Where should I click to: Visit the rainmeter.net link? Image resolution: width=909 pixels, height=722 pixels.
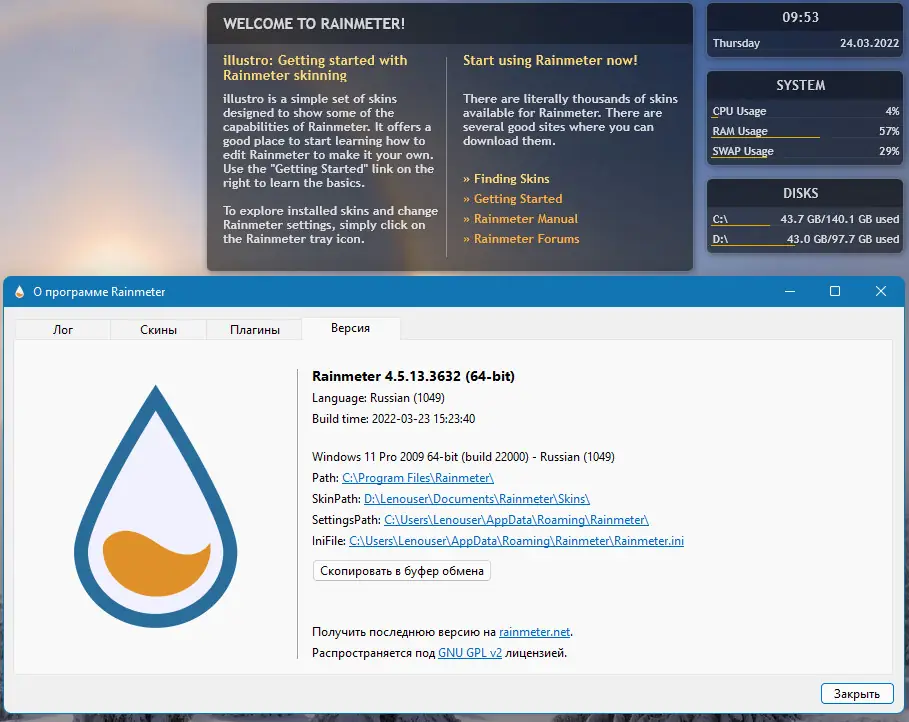pyautogui.click(x=535, y=632)
